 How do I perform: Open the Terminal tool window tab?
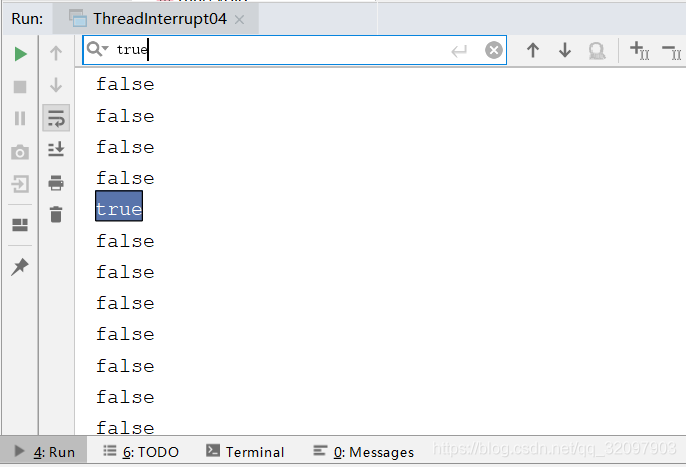pyautogui.click(x=245, y=452)
